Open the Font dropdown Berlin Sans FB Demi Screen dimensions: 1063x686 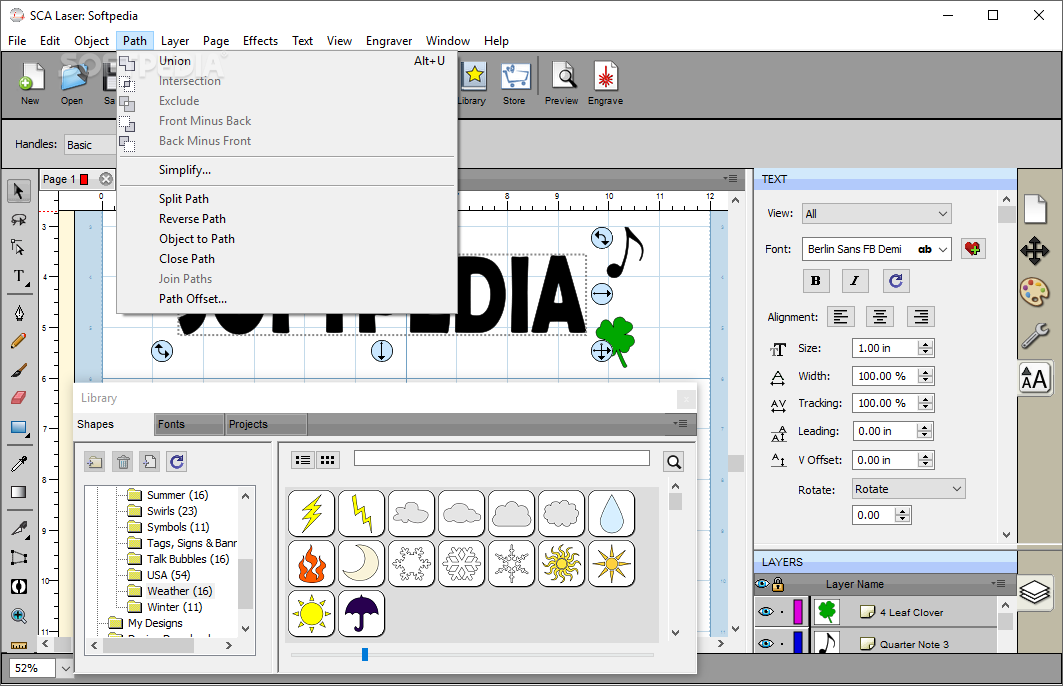877,249
